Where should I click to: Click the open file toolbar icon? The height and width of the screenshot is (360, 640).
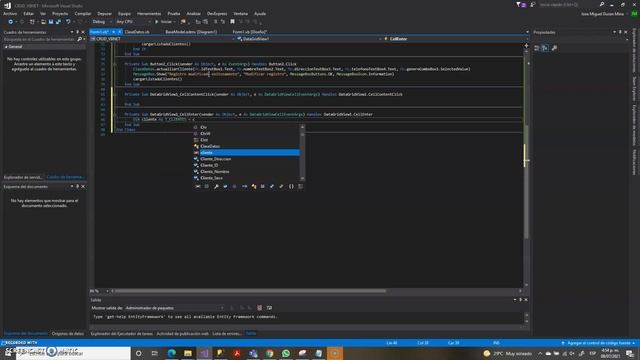coord(43,22)
